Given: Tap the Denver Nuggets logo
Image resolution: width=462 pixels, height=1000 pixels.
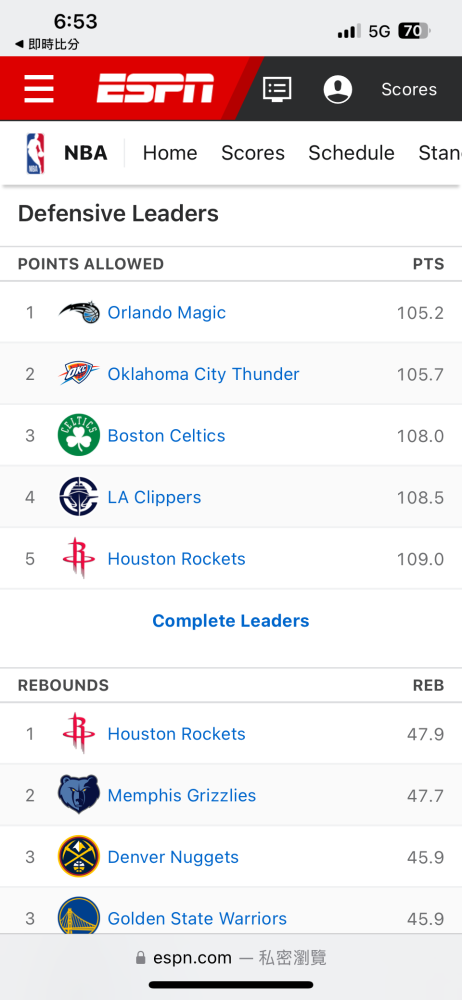Looking at the screenshot, I should click(x=79, y=857).
